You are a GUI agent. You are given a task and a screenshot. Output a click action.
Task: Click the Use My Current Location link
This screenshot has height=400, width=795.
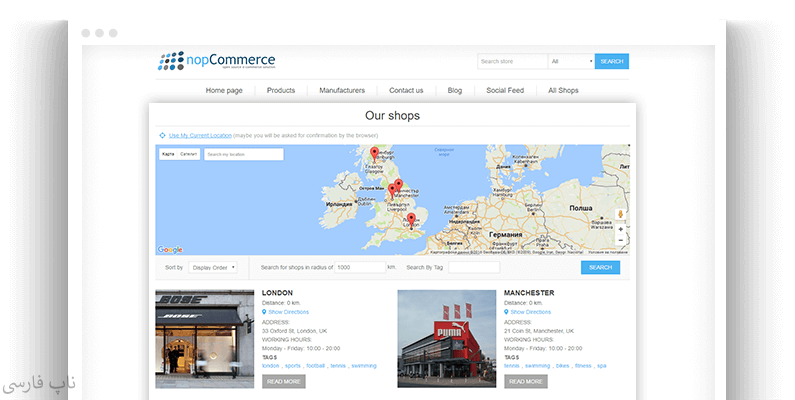click(200, 135)
